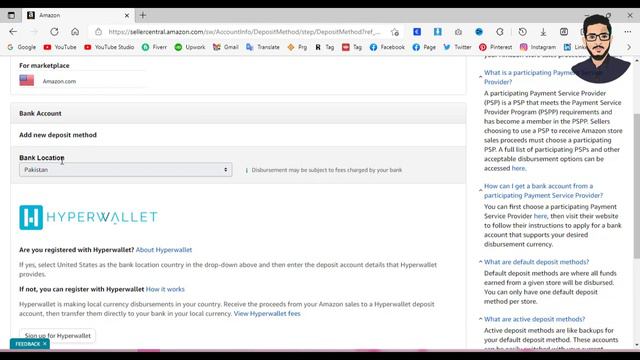This screenshot has height=360, width=640.
Task: Click the round blue extension icon
Action: 479,31
